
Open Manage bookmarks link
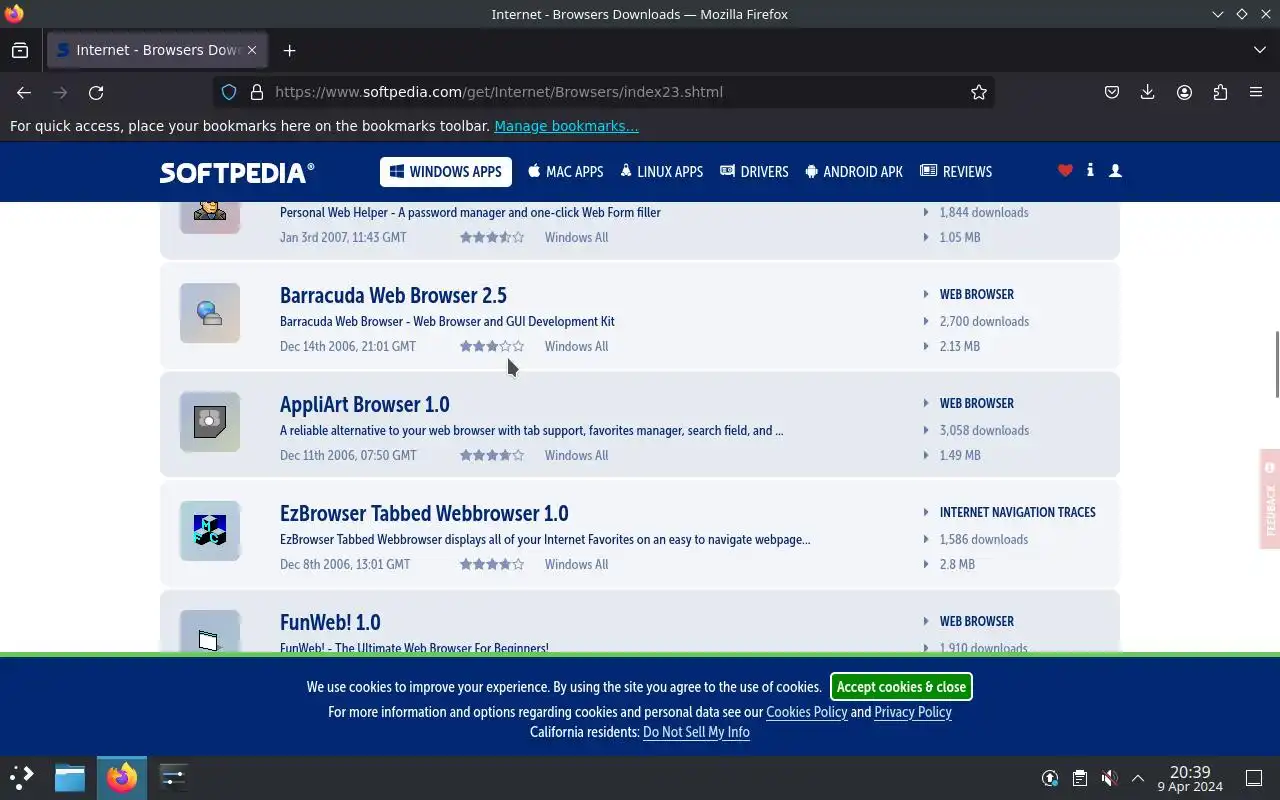click(x=566, y=126)
